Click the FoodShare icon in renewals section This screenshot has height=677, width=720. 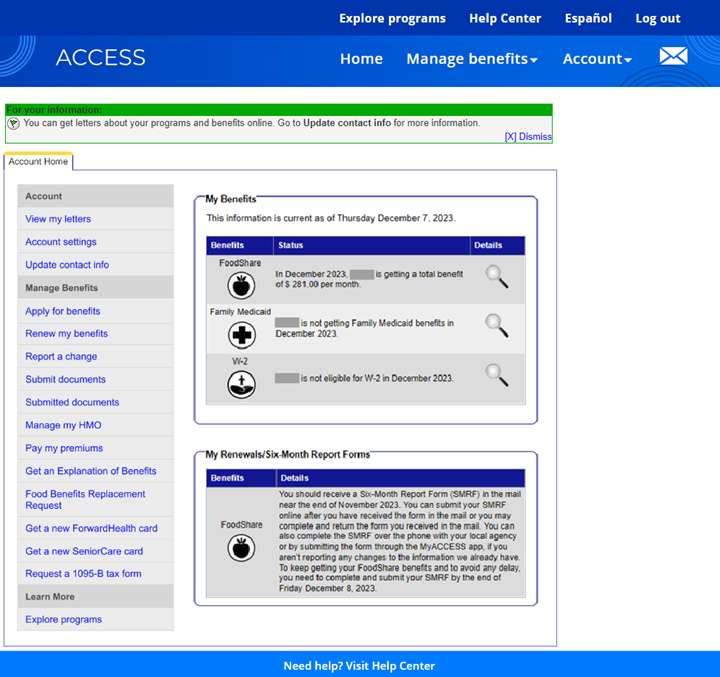[240, 548]
